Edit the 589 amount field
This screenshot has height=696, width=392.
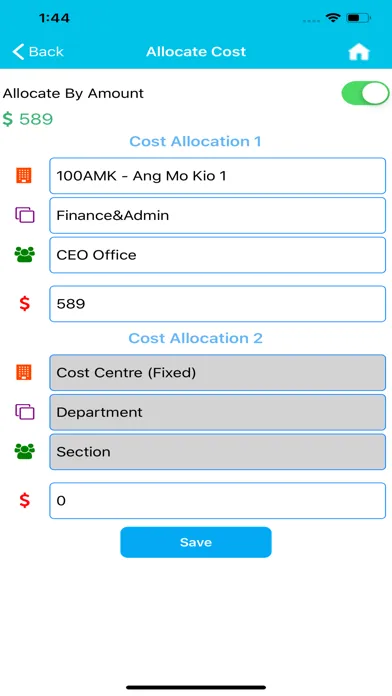click(x=218, y=304)
